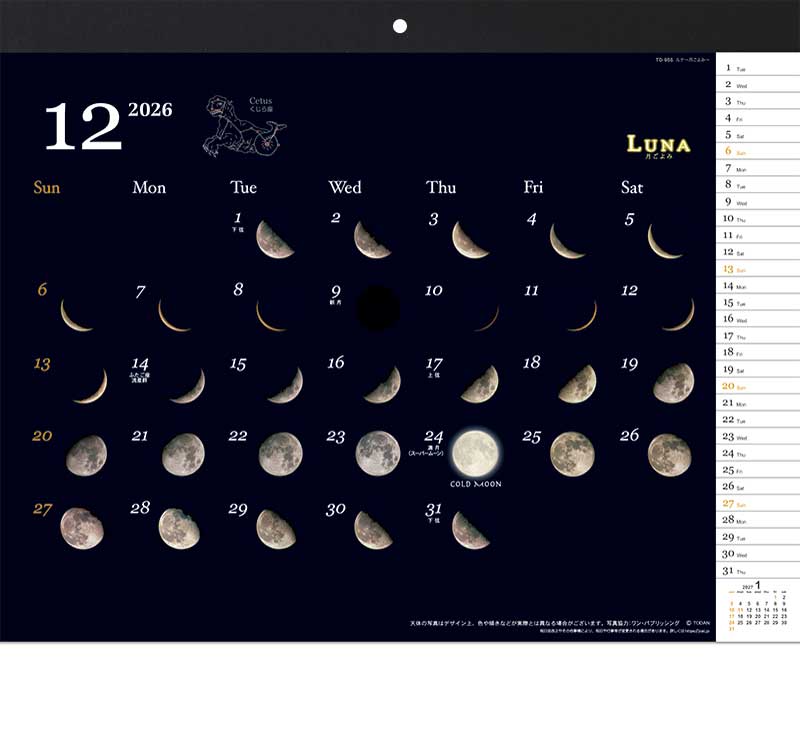The width and height of the screenshot is (800, 747).
Task: Select the crescent moon image beside date 12
Action: pos(679,315)
